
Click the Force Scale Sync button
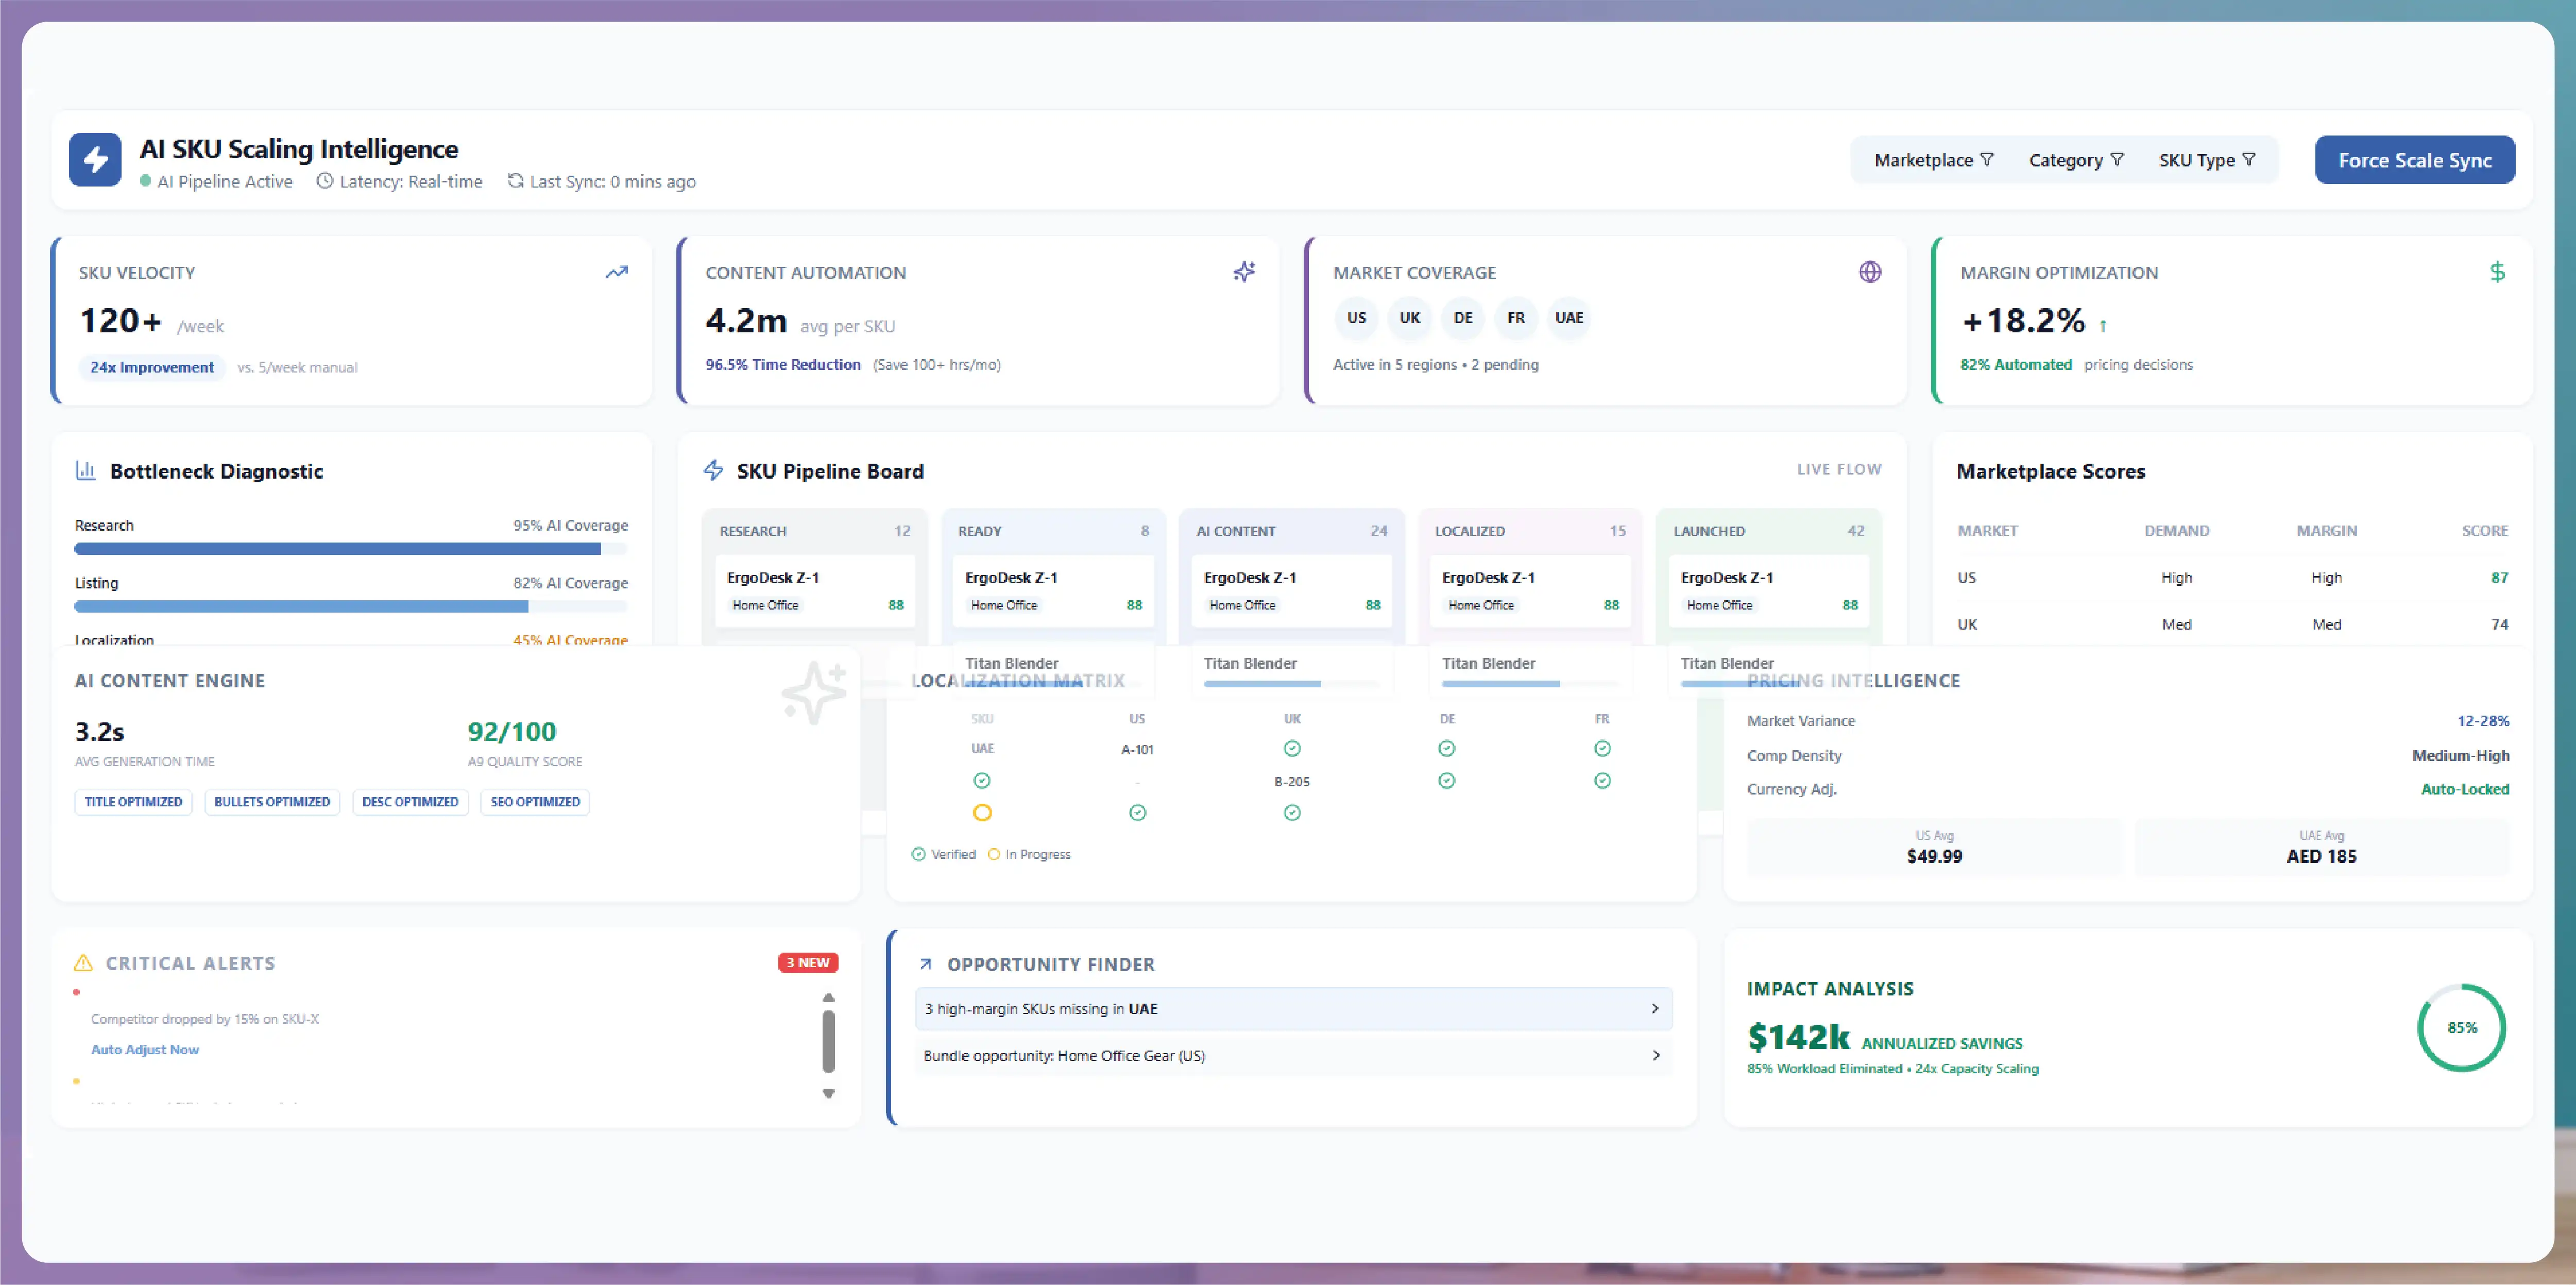pos(2414,160)
